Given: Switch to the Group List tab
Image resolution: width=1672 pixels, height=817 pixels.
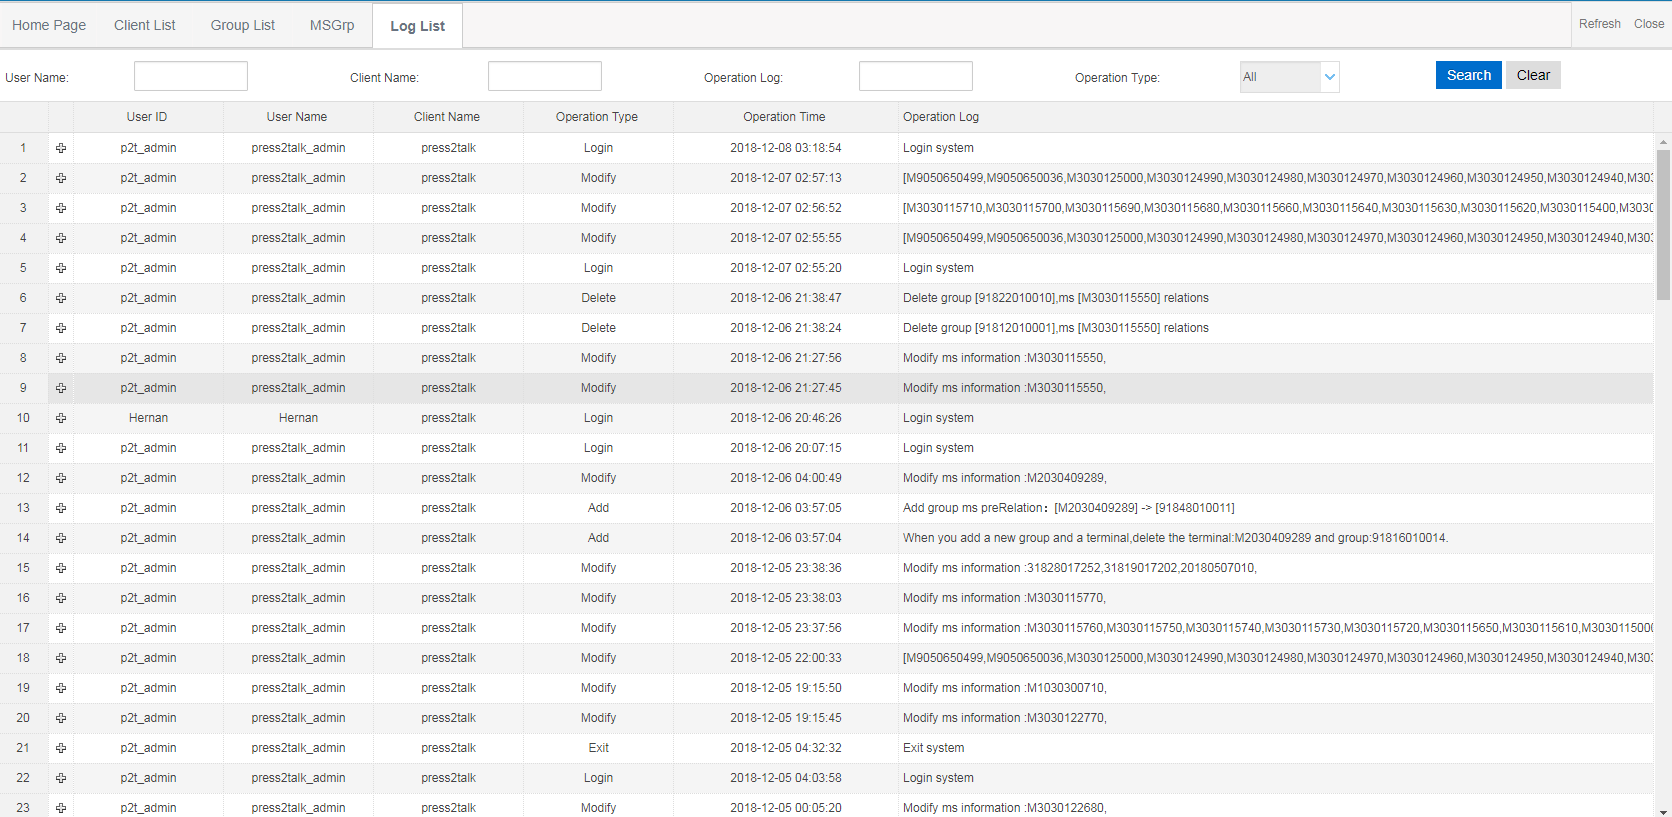Looking at the screenshot, I should coord(243,25).
